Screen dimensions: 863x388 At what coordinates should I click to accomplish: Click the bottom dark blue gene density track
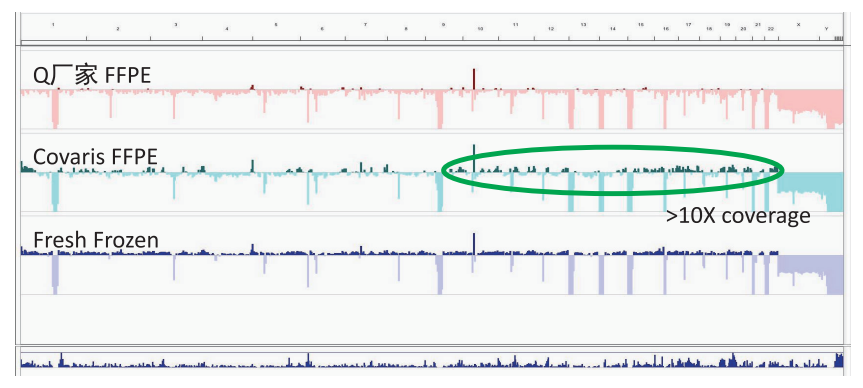432,360
